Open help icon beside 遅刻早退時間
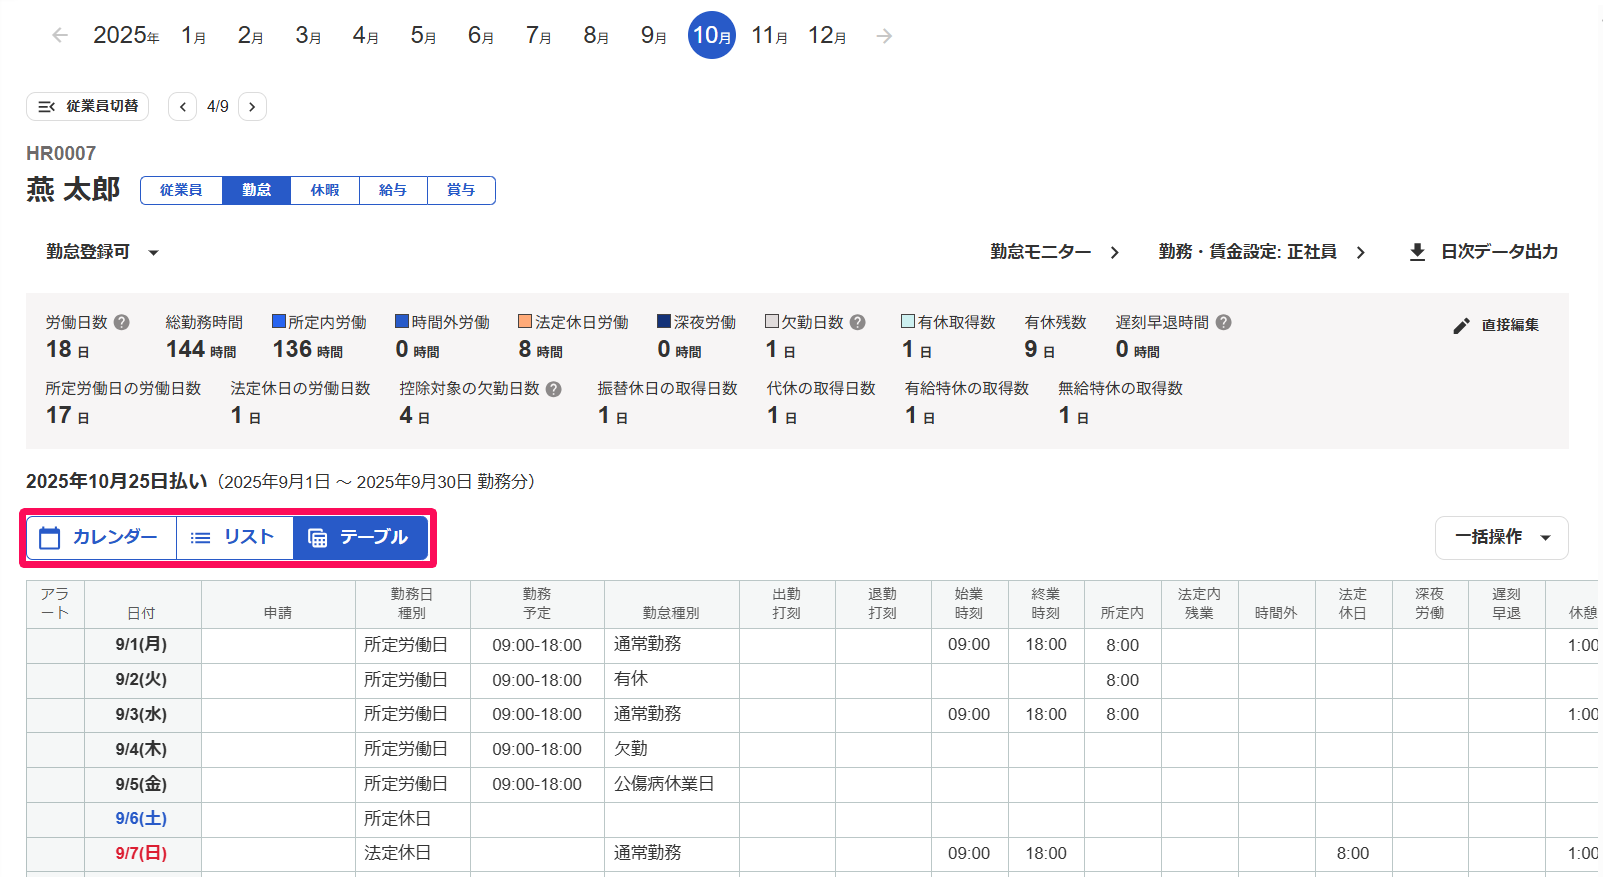This screenshot has height=877, width=1603. [x=1224, y=322]
